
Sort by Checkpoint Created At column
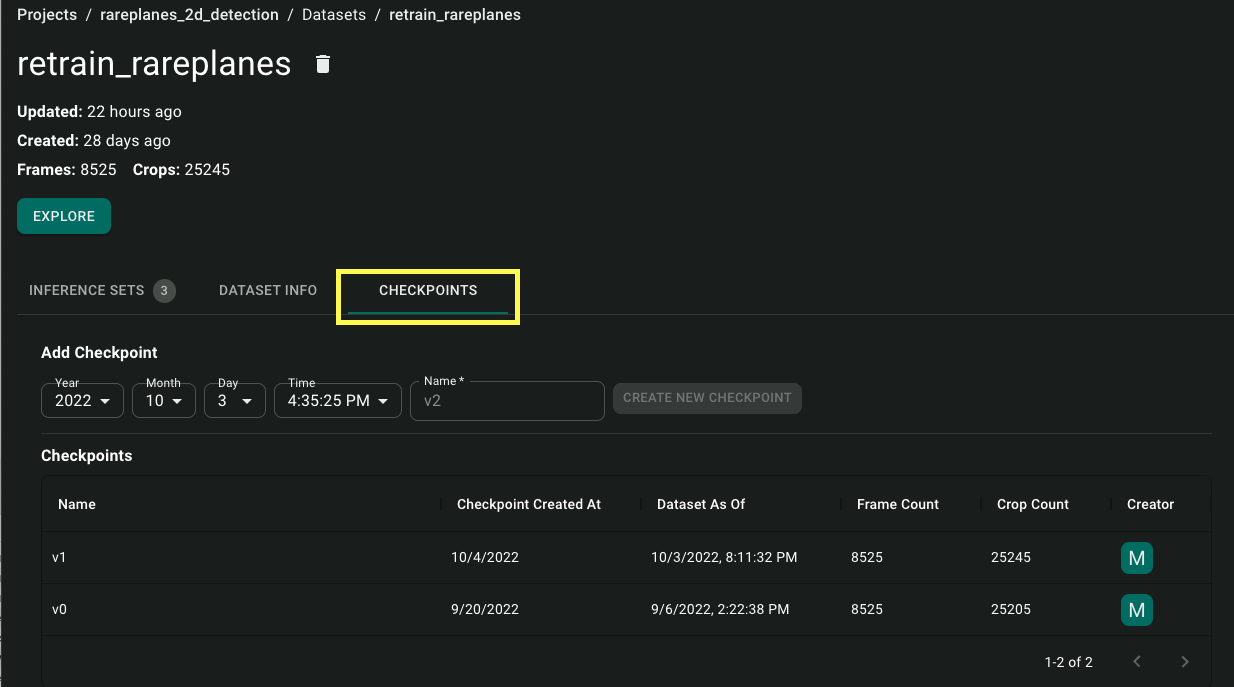(529, 505)
